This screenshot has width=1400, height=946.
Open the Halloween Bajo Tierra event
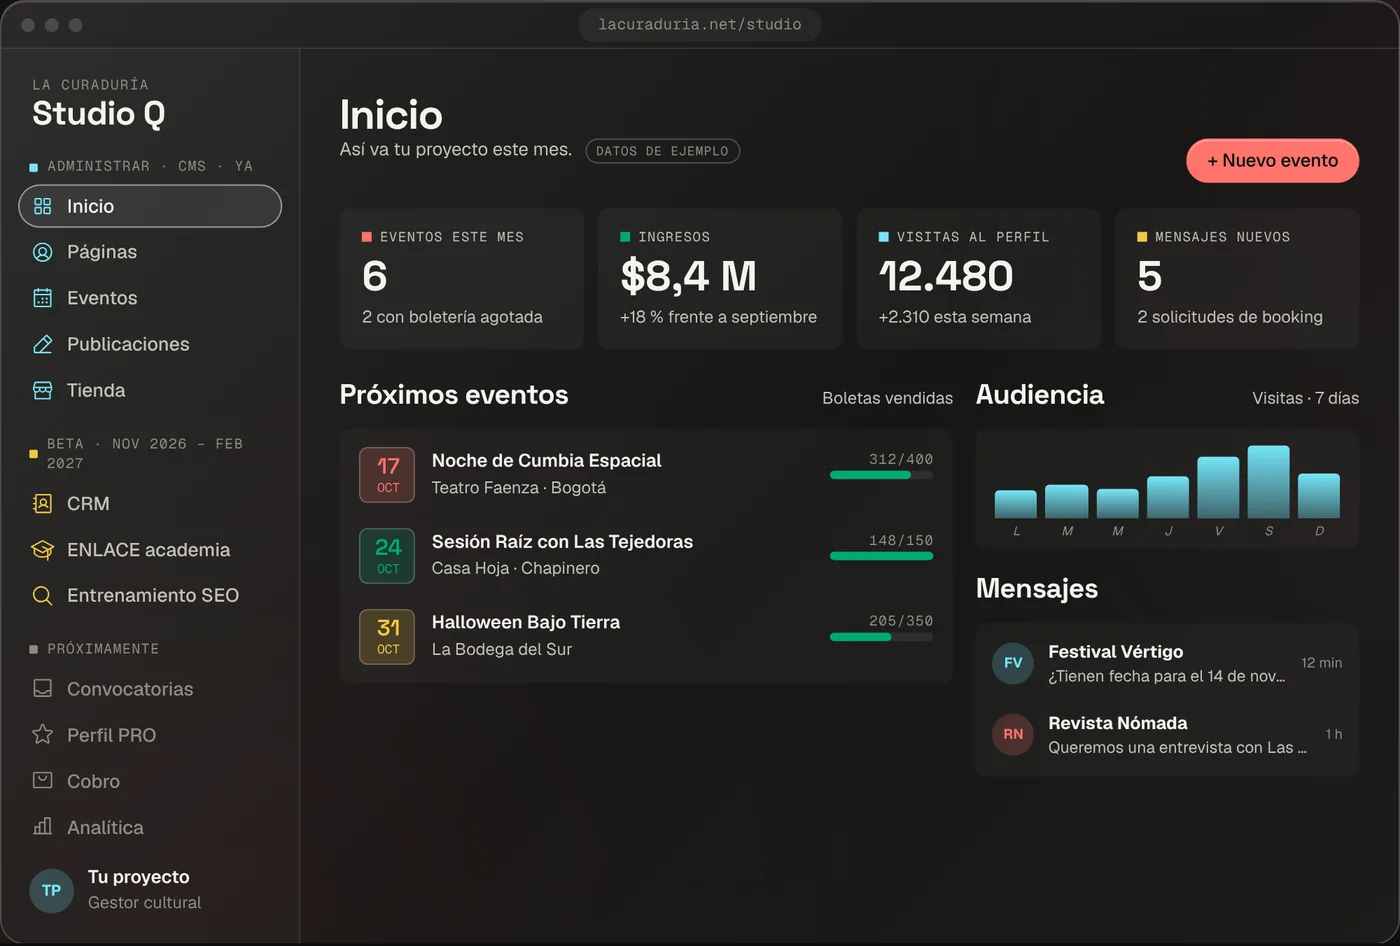click(x=646, y=635)
